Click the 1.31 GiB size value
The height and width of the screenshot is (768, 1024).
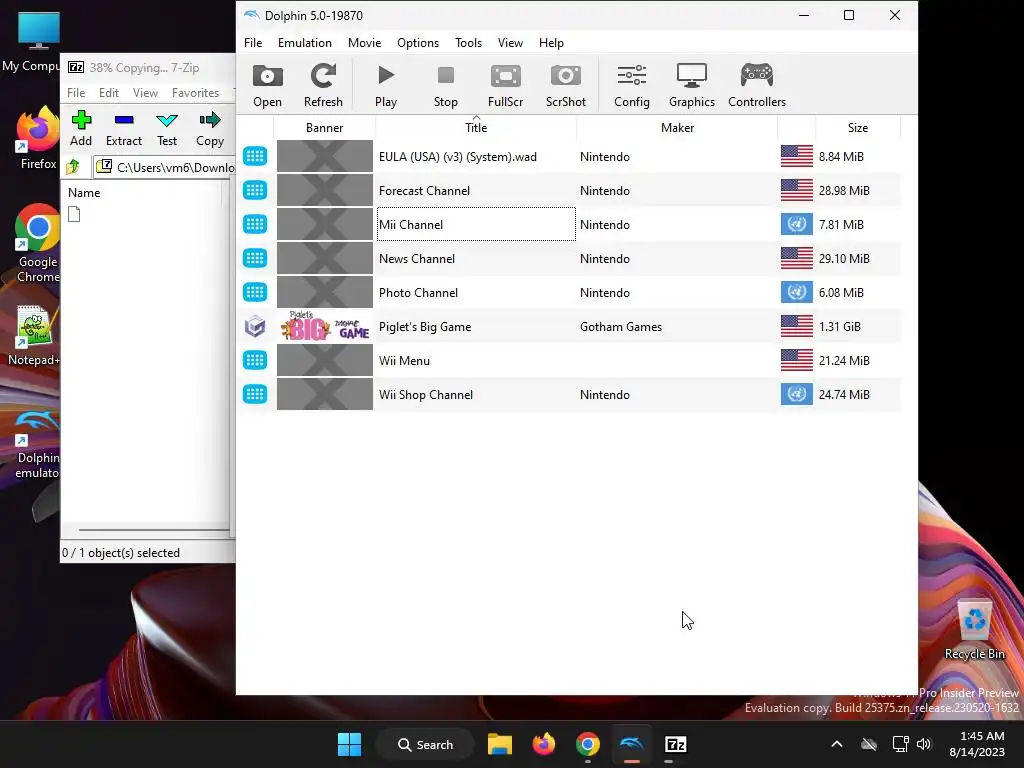[839, 326]
